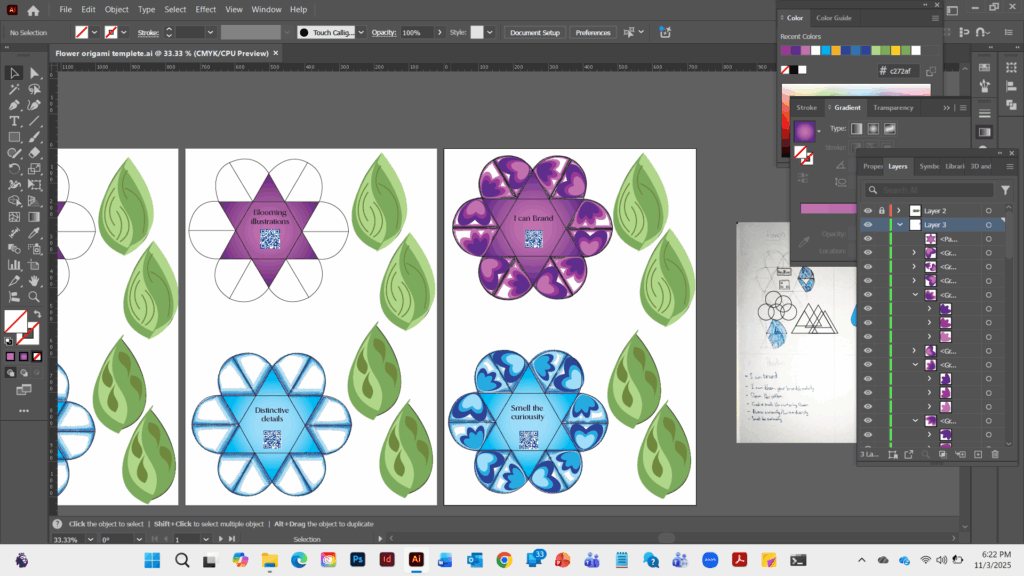The width and height of the screenshot is (1024, 576).
Task: Select the Type tool
Action: (14, 121)
